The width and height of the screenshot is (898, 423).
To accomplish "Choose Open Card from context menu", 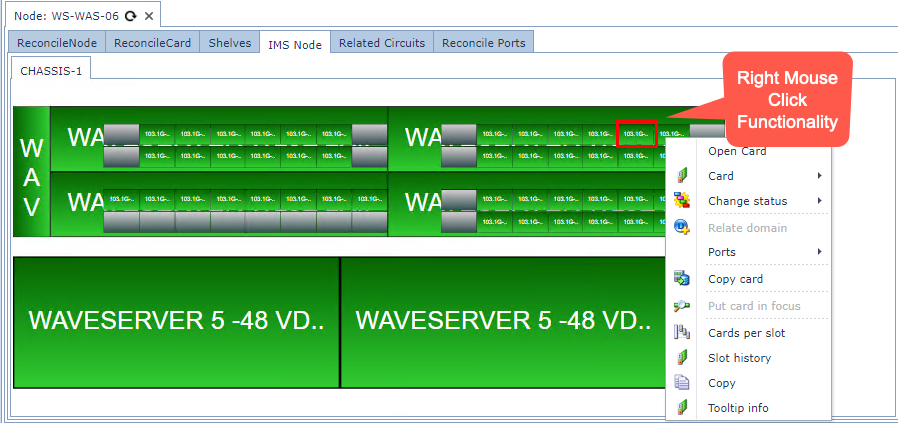I will point(737,151).
